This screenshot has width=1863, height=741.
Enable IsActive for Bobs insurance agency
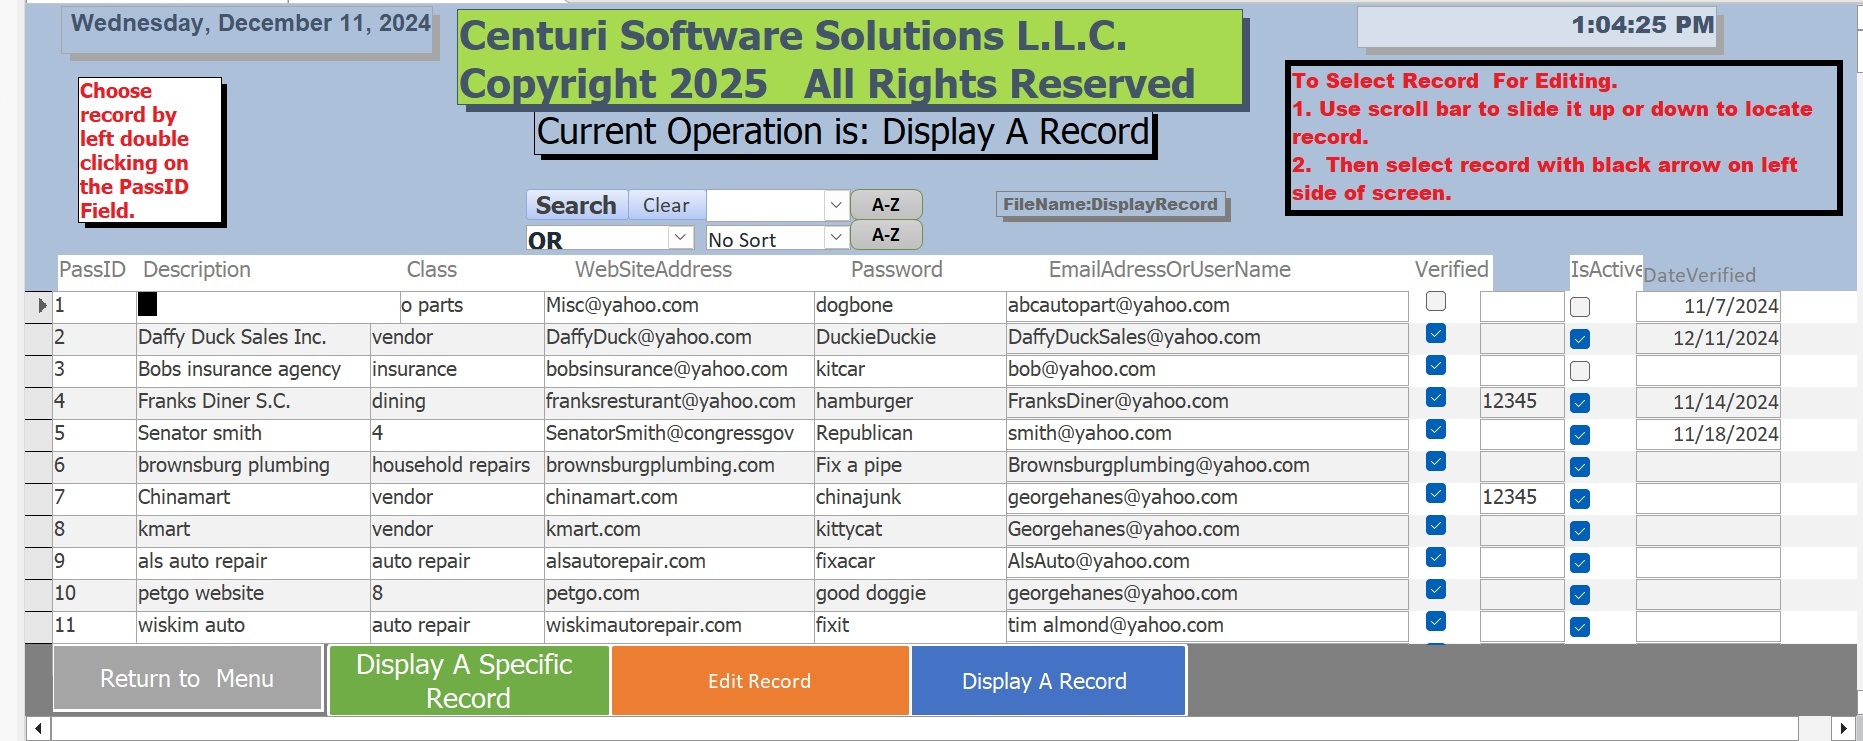click(1580, 371)
